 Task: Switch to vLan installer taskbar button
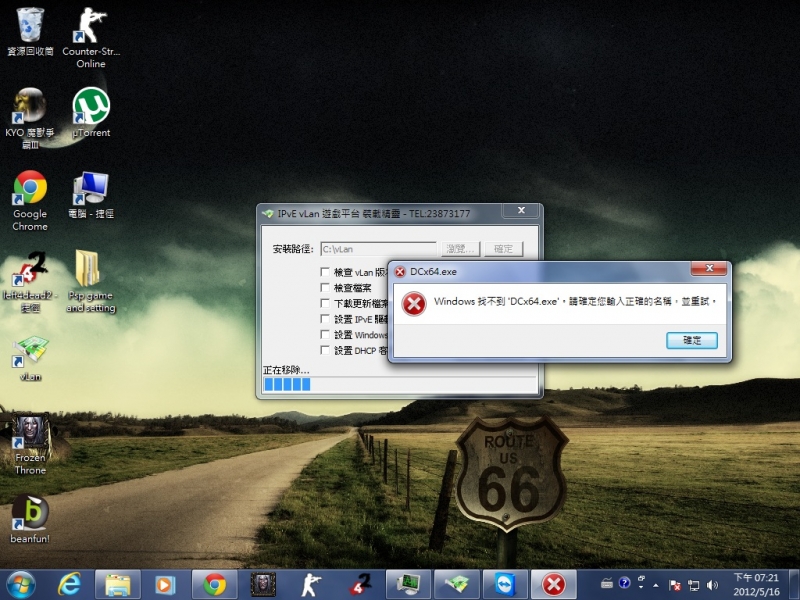(x=457, y=584)
